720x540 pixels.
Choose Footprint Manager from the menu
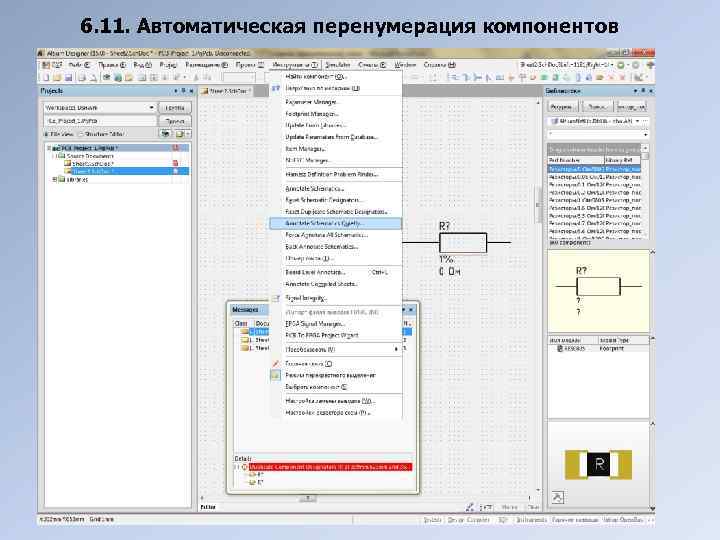pos(312,113)
